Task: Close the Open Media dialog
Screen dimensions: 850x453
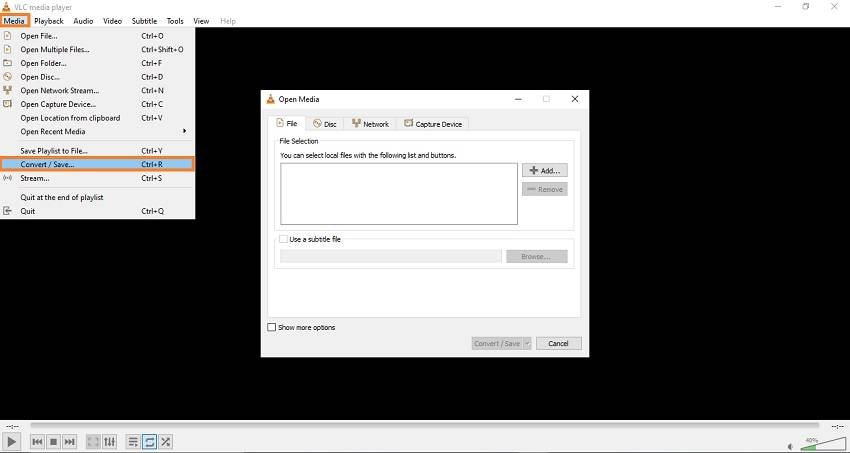Action: coord(575,99)
